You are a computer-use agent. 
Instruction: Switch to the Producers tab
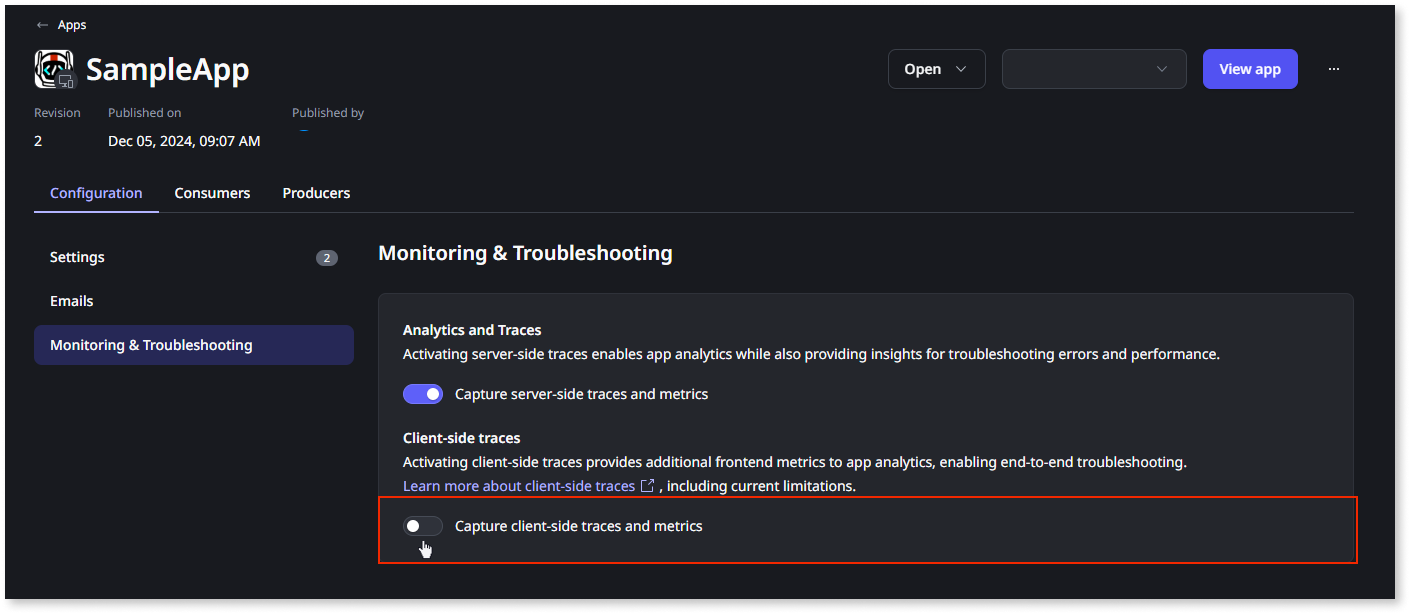tap(316, 193)
